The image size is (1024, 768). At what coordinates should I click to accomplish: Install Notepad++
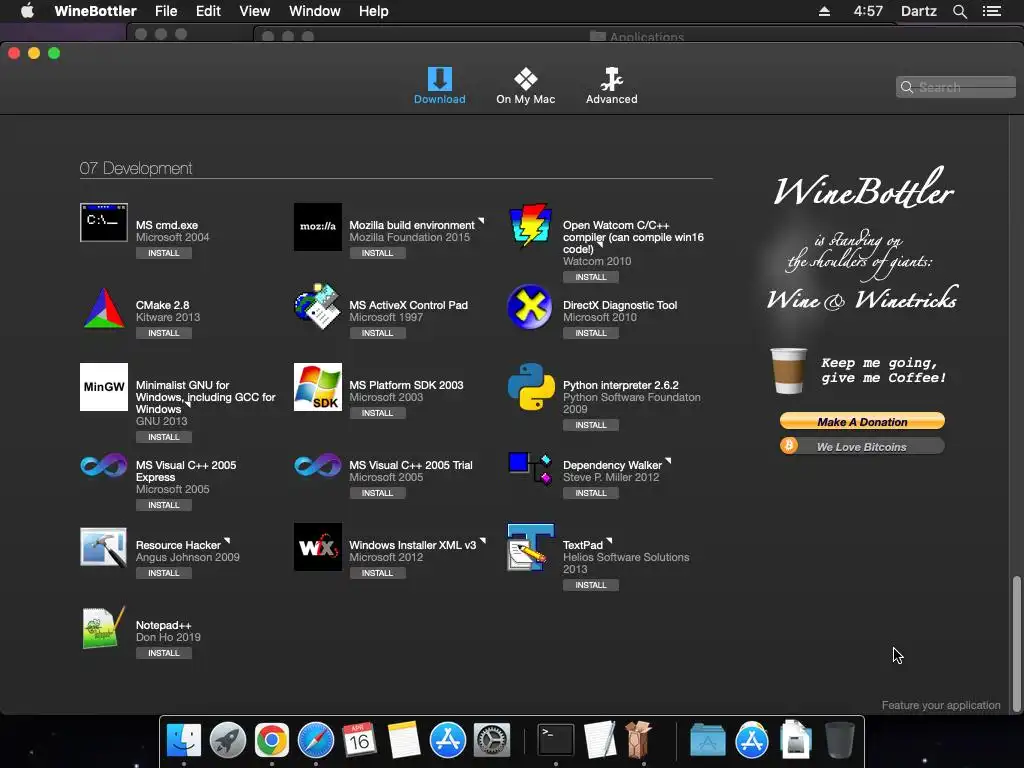(163, 653)
